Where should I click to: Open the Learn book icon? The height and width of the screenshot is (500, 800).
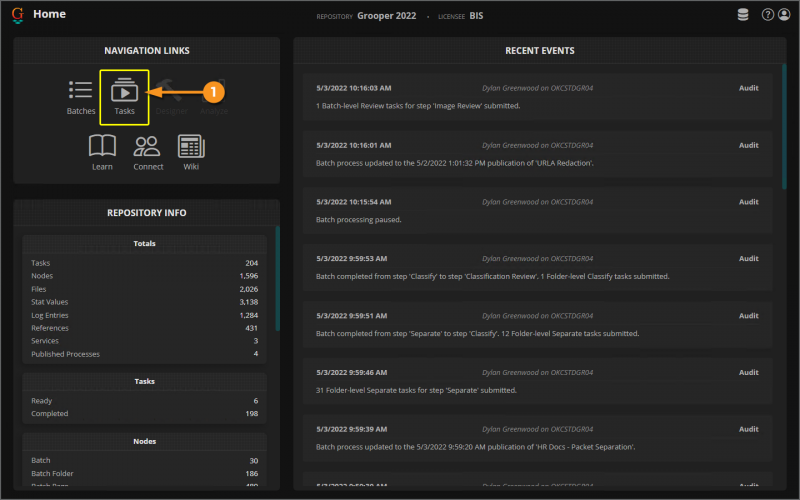click(102, 152)
